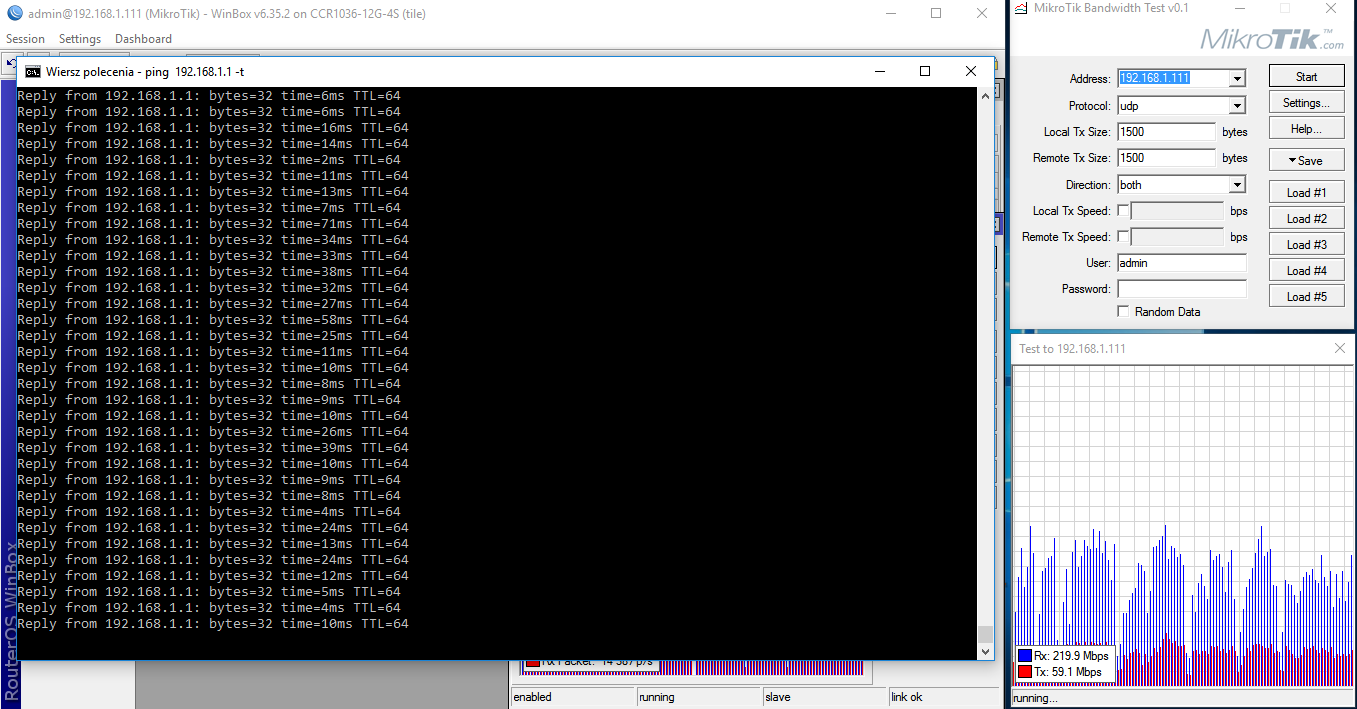Open the Direction dropdown

1237,185
